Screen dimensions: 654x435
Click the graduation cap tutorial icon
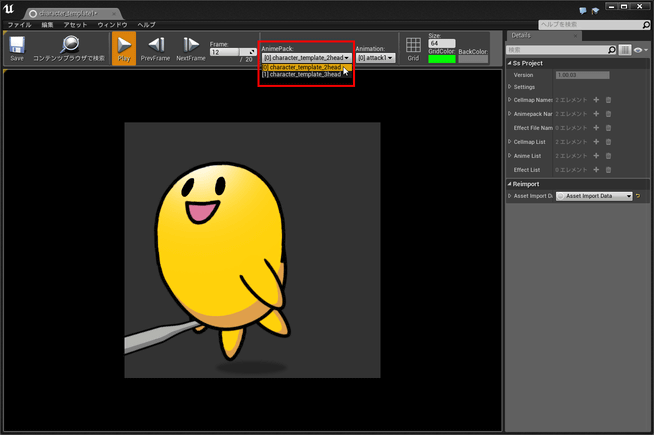(595, 11)
